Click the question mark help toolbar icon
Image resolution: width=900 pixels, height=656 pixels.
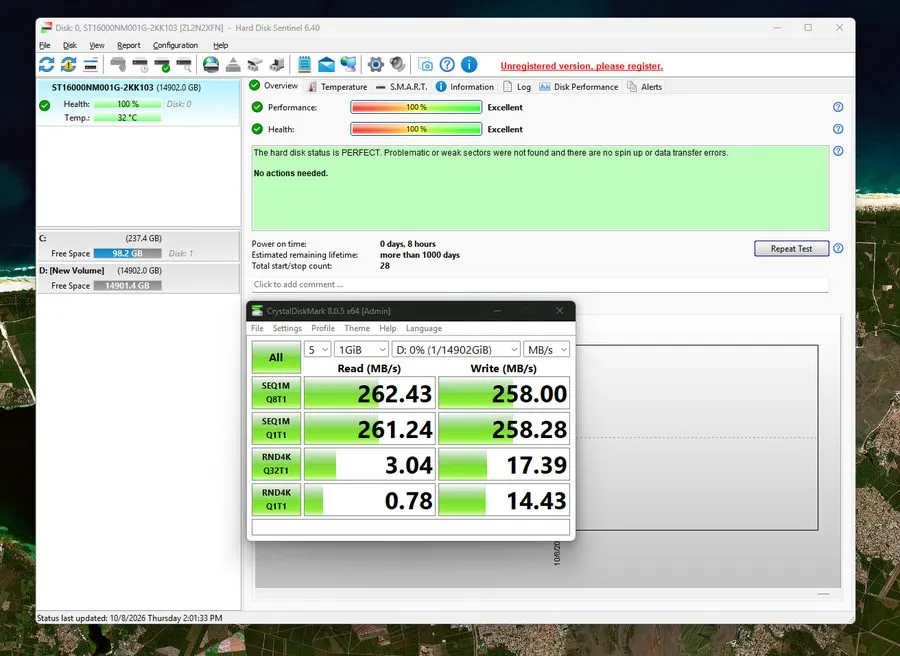pyautogui.click(x=447, y=64)
